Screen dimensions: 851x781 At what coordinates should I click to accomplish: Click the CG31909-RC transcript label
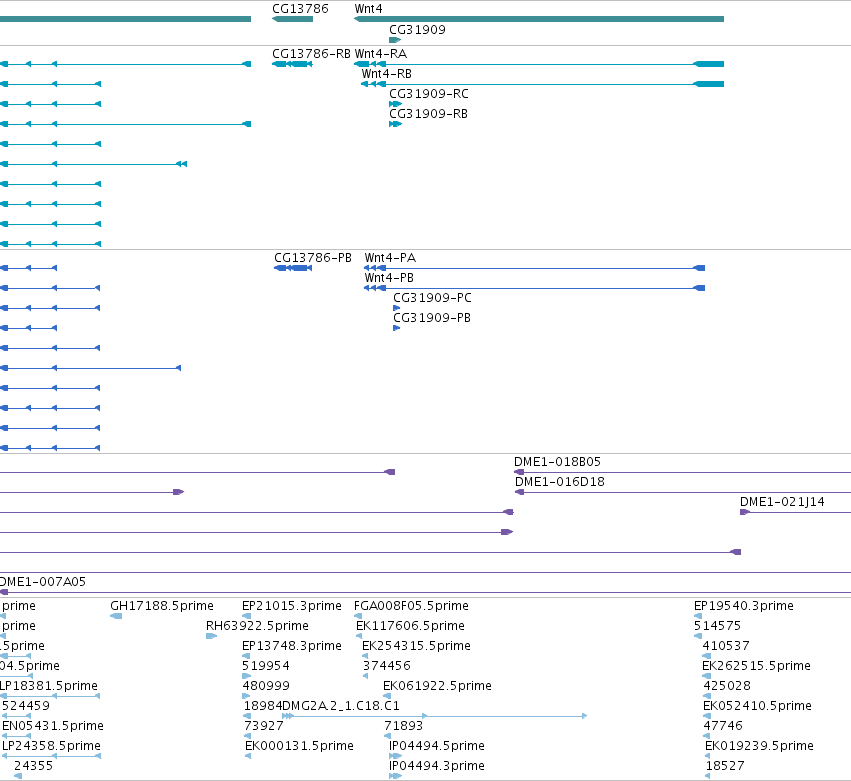(x=429, y=93)
